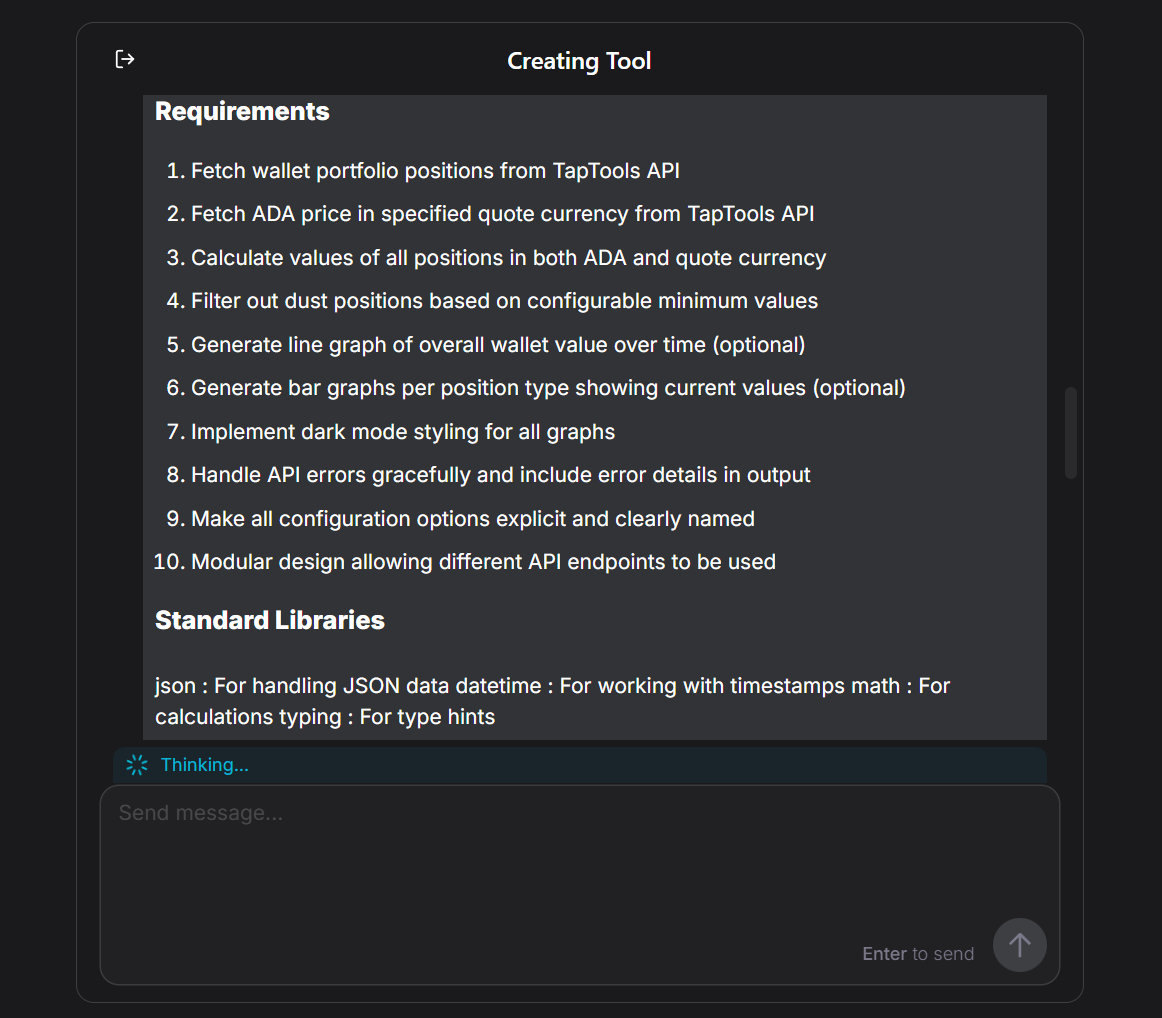Click the Generate line graph requirement

[498, 345]
